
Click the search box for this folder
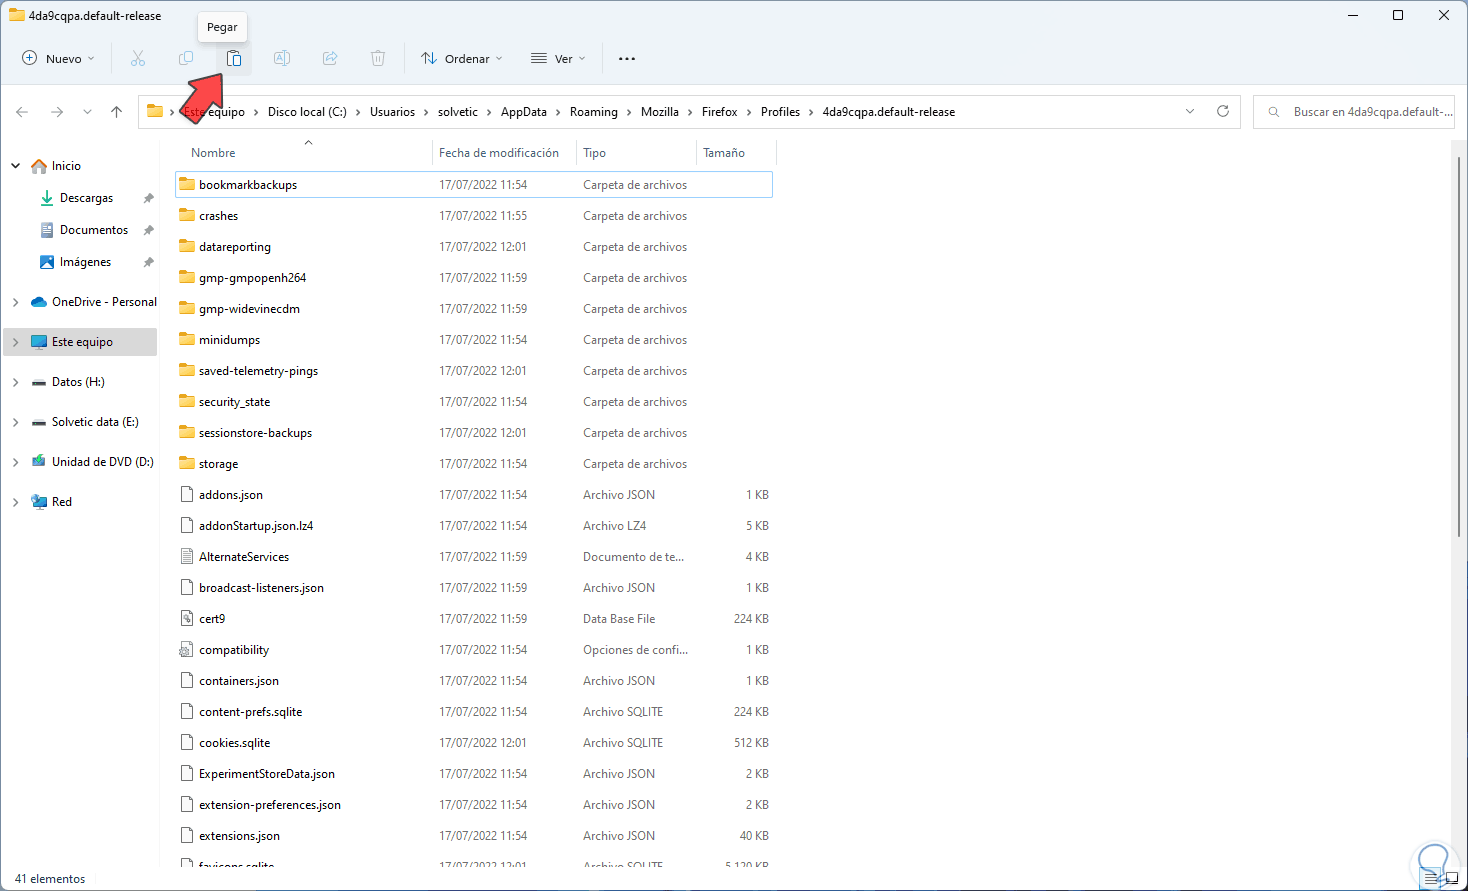coord(1356,112)
